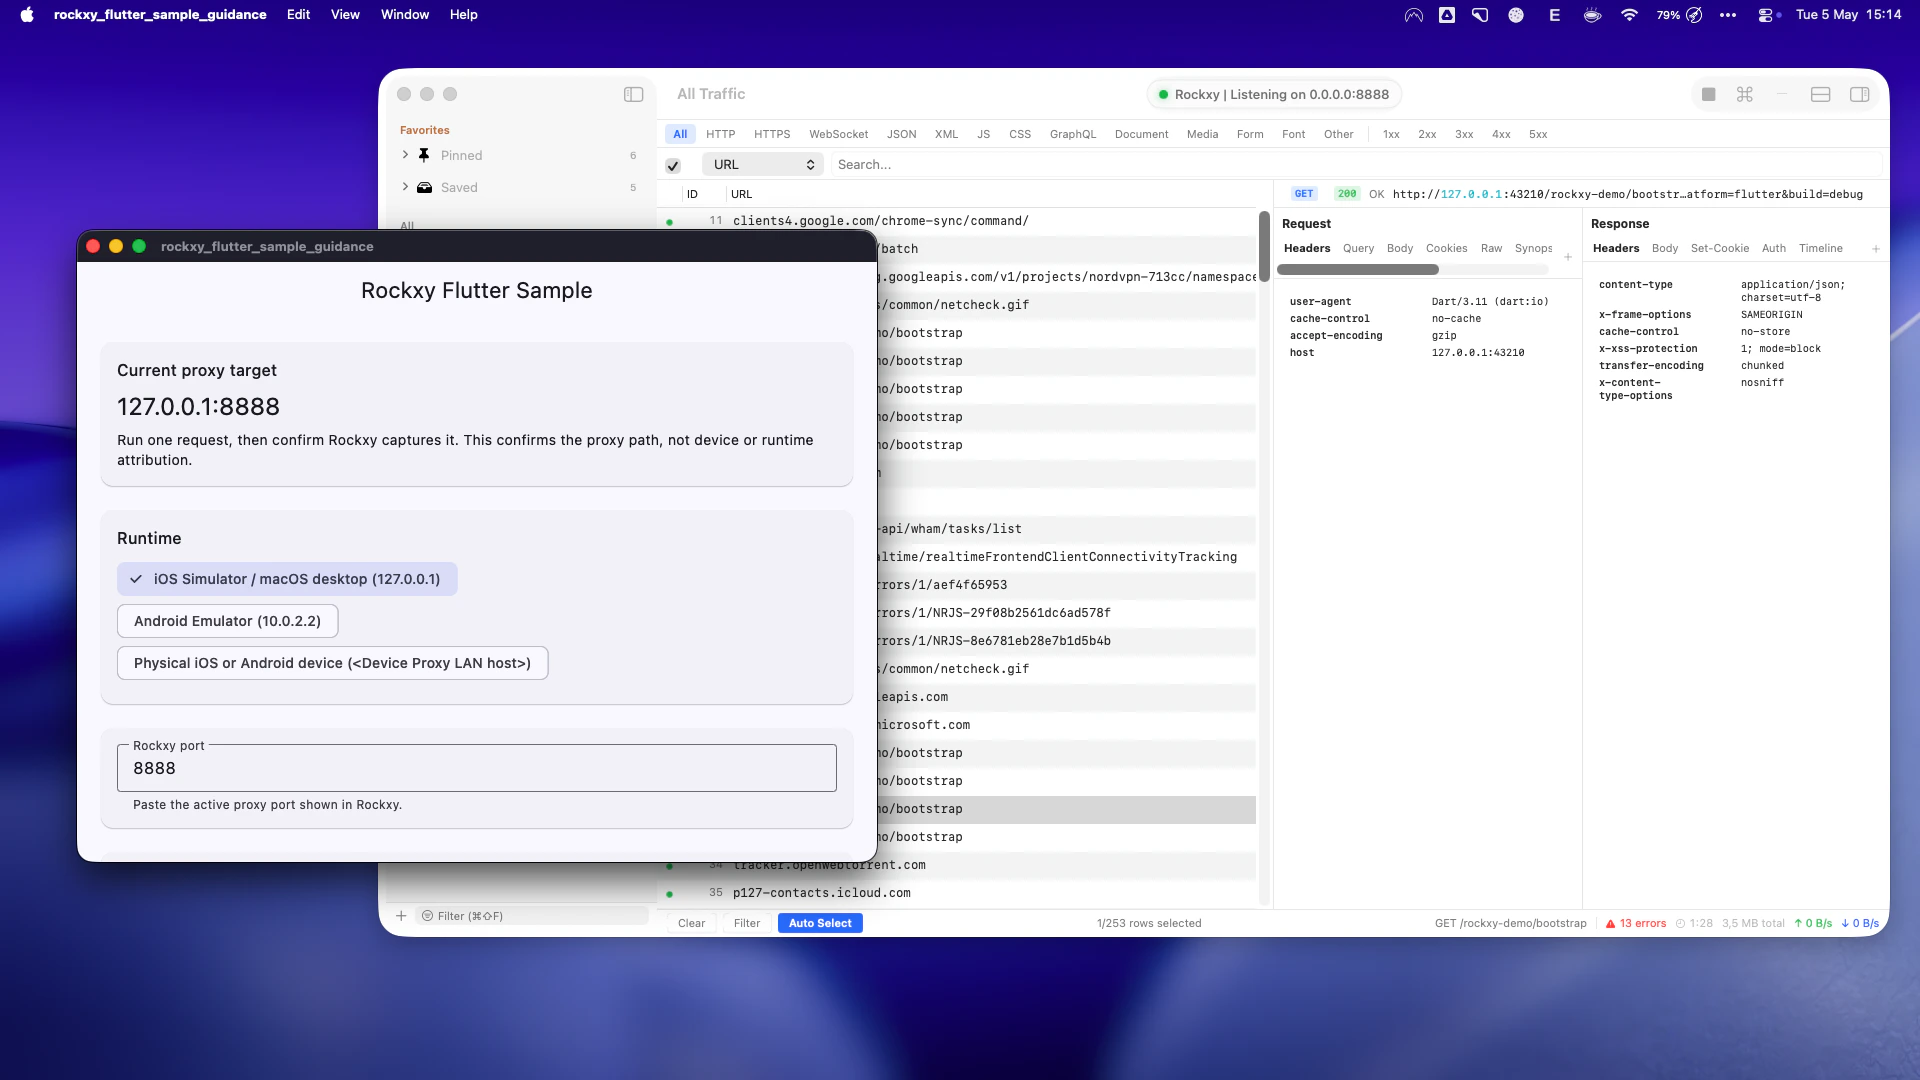Open the Edit menu
The width and height of the screenshot is (1920, 1080).
298,14
